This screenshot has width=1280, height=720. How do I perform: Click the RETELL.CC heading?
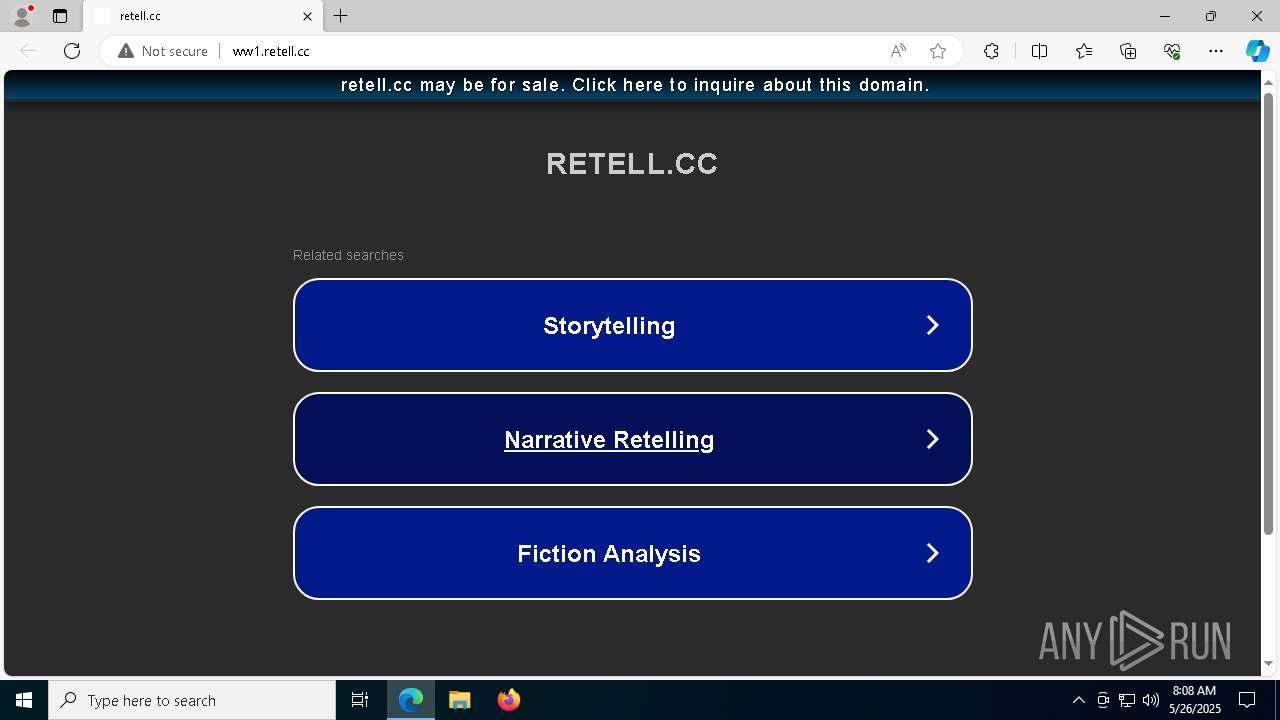(x=632, y=163)
